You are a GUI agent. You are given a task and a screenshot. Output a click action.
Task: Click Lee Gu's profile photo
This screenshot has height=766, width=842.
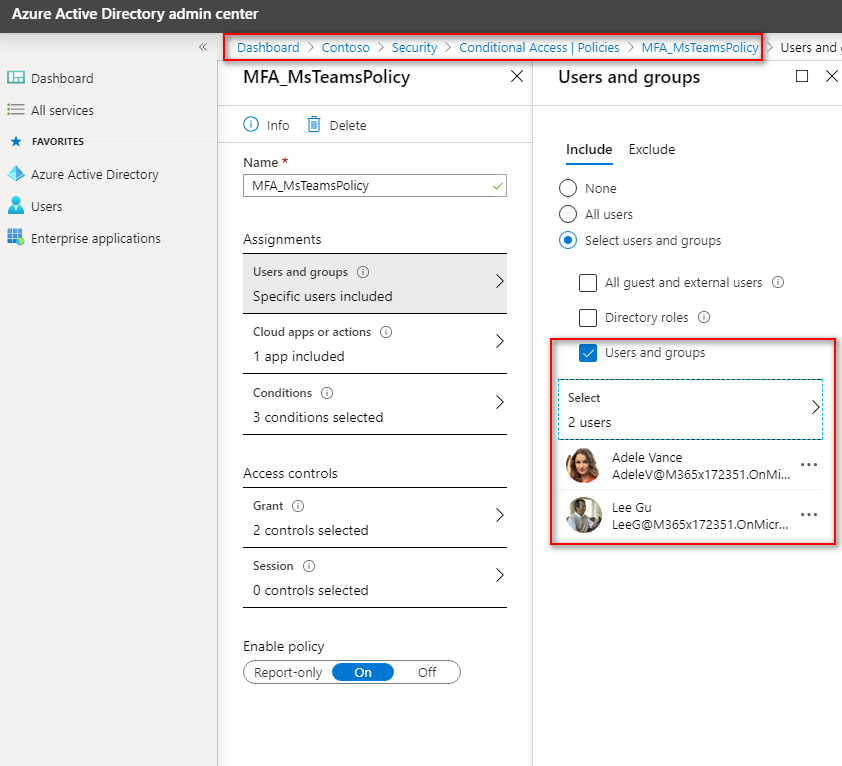coord(584,515)
